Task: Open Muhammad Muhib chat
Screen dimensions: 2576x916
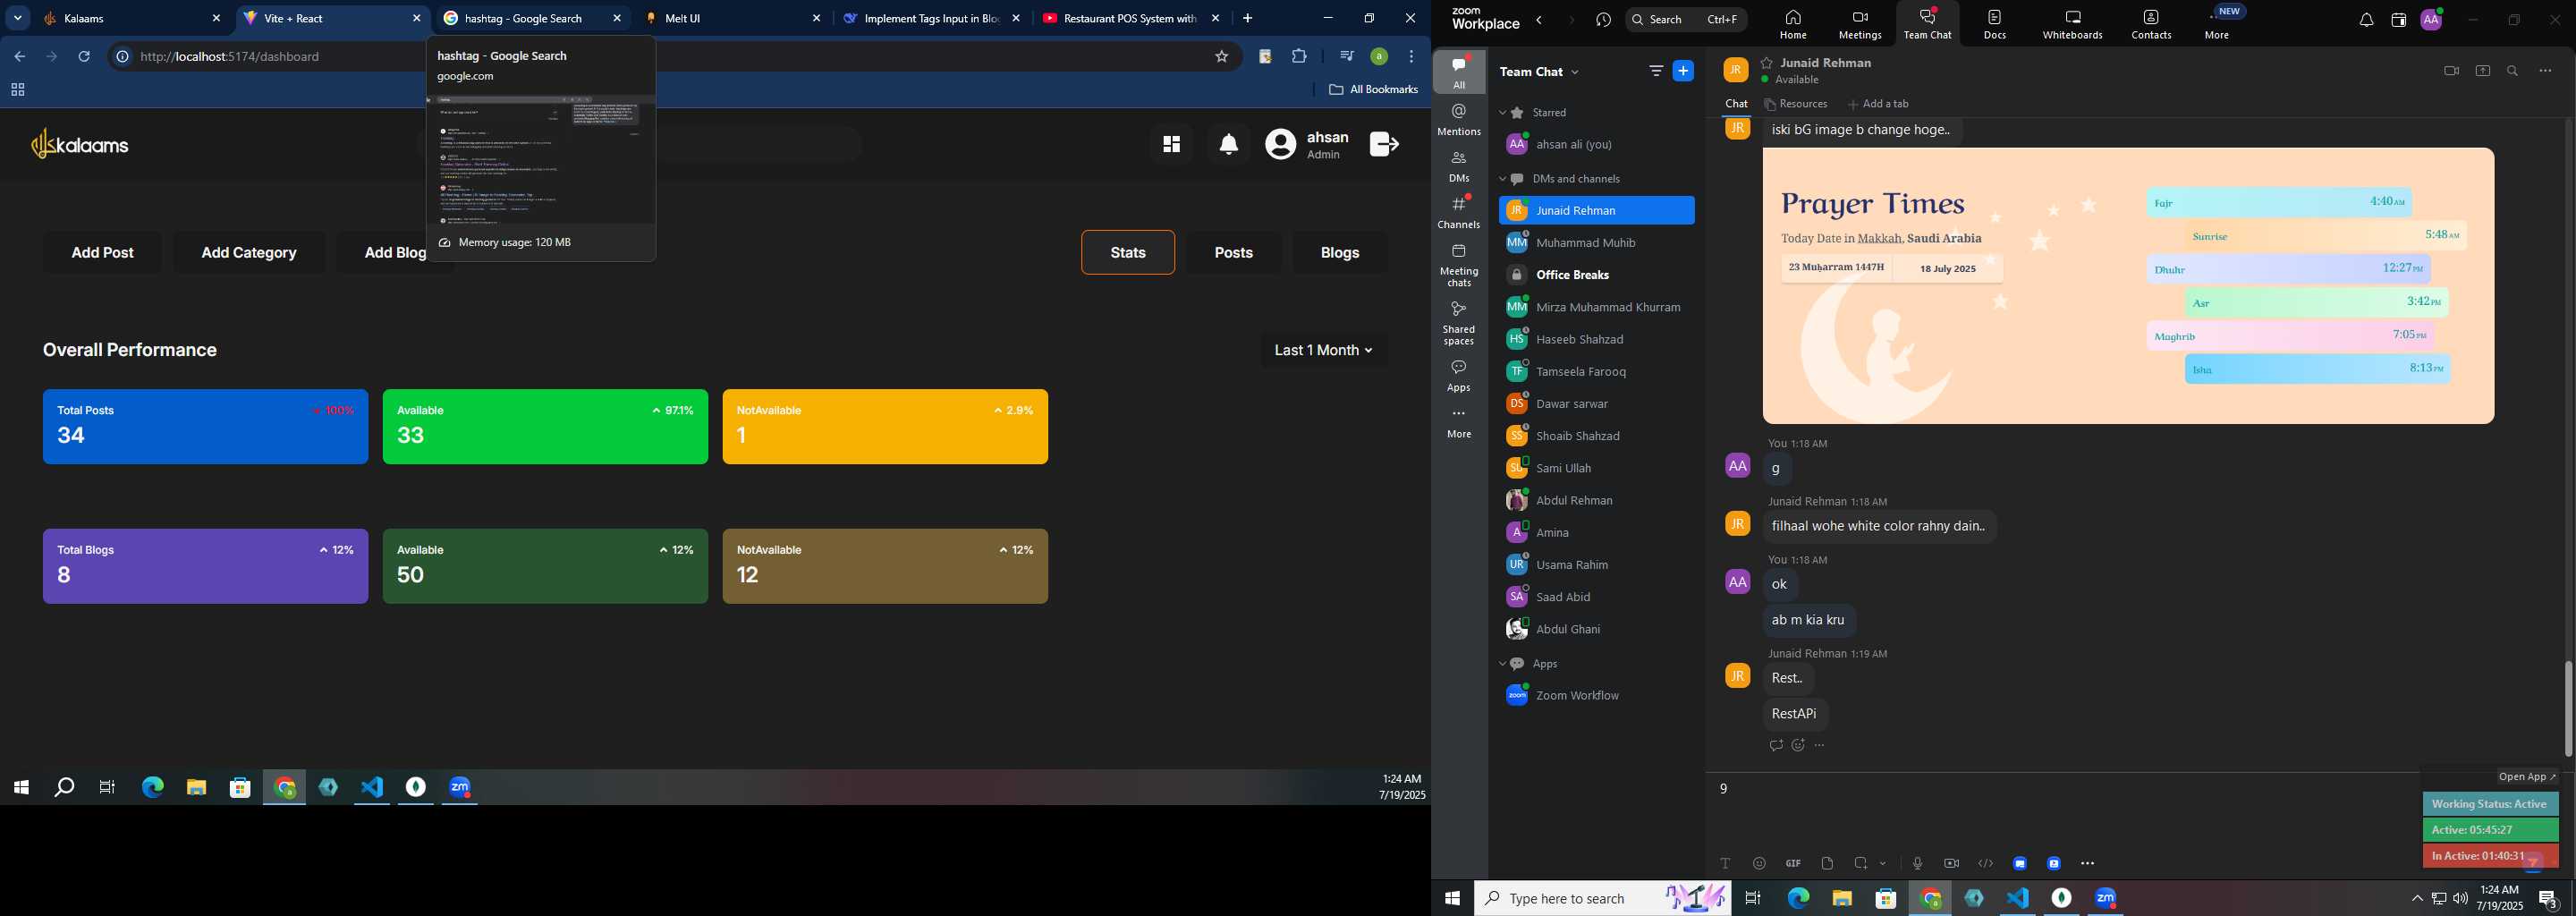Action: [1596, 243]
